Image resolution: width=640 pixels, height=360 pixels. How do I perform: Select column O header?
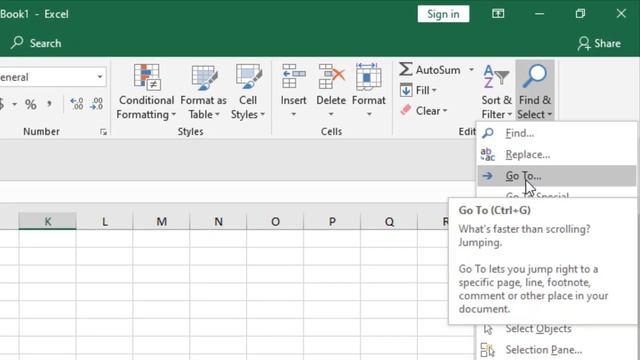pyautogui.click(x=275, y=221)
